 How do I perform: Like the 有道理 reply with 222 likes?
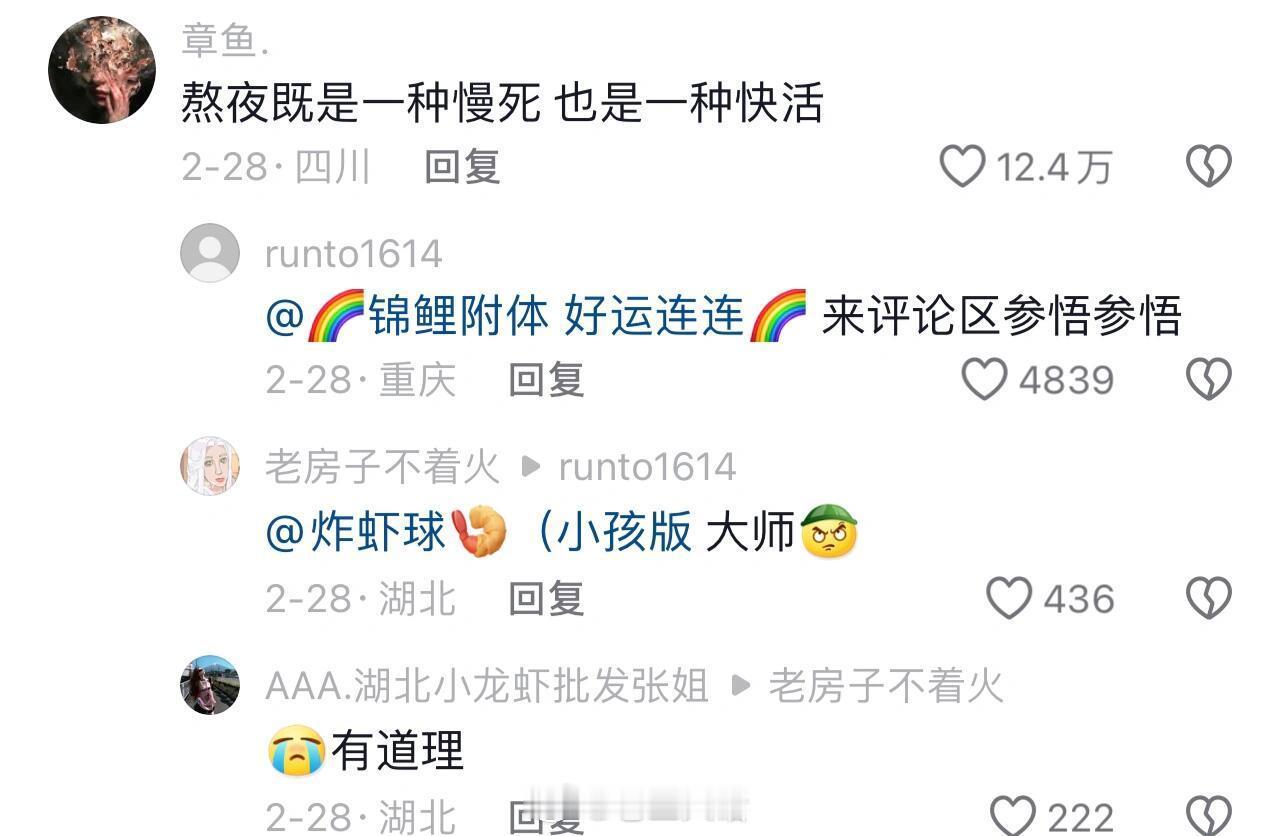click(x=1013, y=816)
